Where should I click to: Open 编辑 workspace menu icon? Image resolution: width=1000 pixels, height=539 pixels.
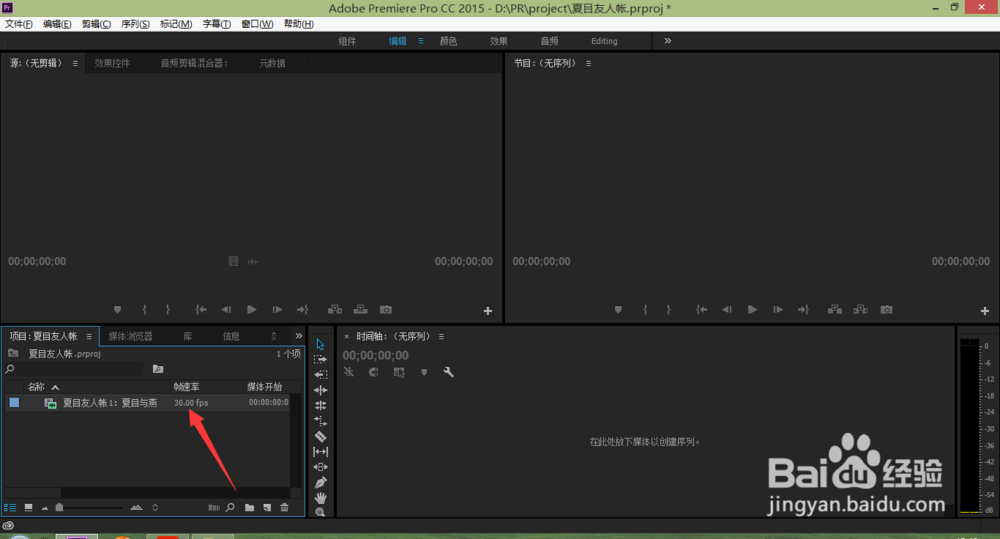[x=421, y=41]
